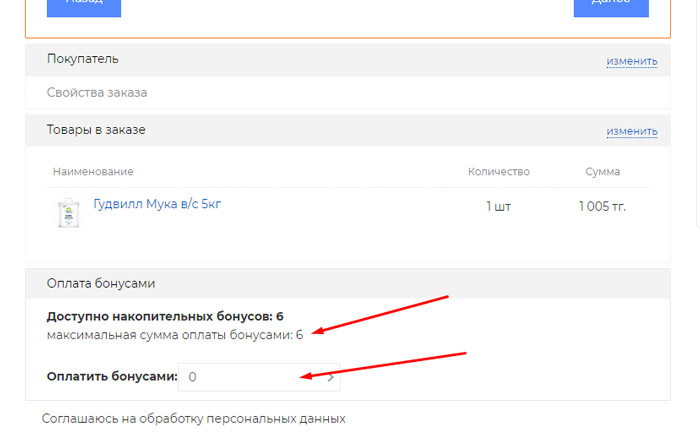Click the '1 005 тг.' sum value

pos(602,206)
